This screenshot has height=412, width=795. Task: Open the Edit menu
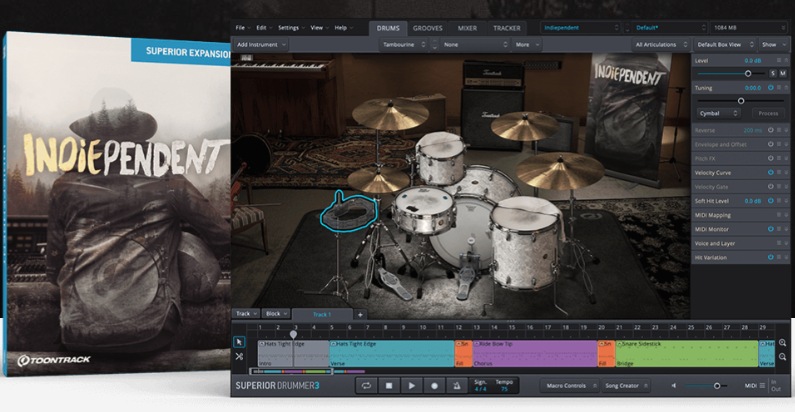pyautogui.click(x=264, y=28)
